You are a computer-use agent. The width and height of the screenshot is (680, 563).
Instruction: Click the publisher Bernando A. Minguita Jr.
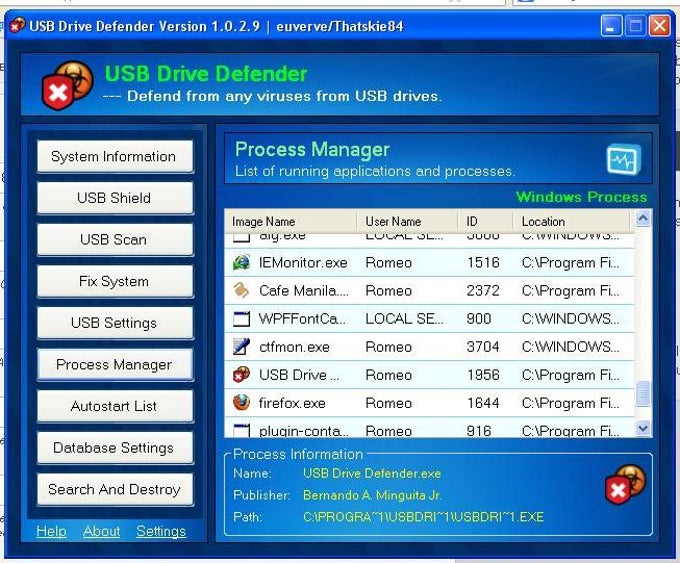372,495
